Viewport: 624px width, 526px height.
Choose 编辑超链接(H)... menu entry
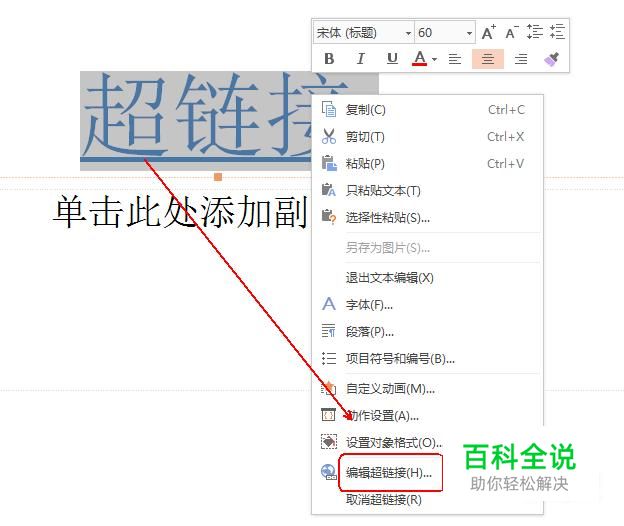click(x=389, y=473)
